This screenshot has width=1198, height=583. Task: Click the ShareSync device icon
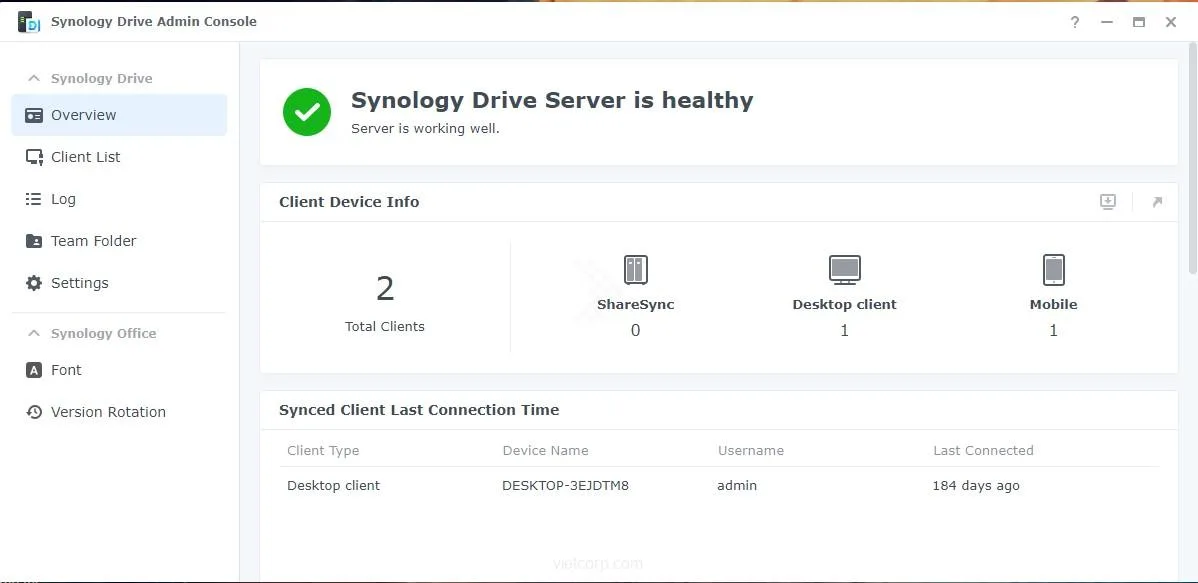(x=635, y=270)
